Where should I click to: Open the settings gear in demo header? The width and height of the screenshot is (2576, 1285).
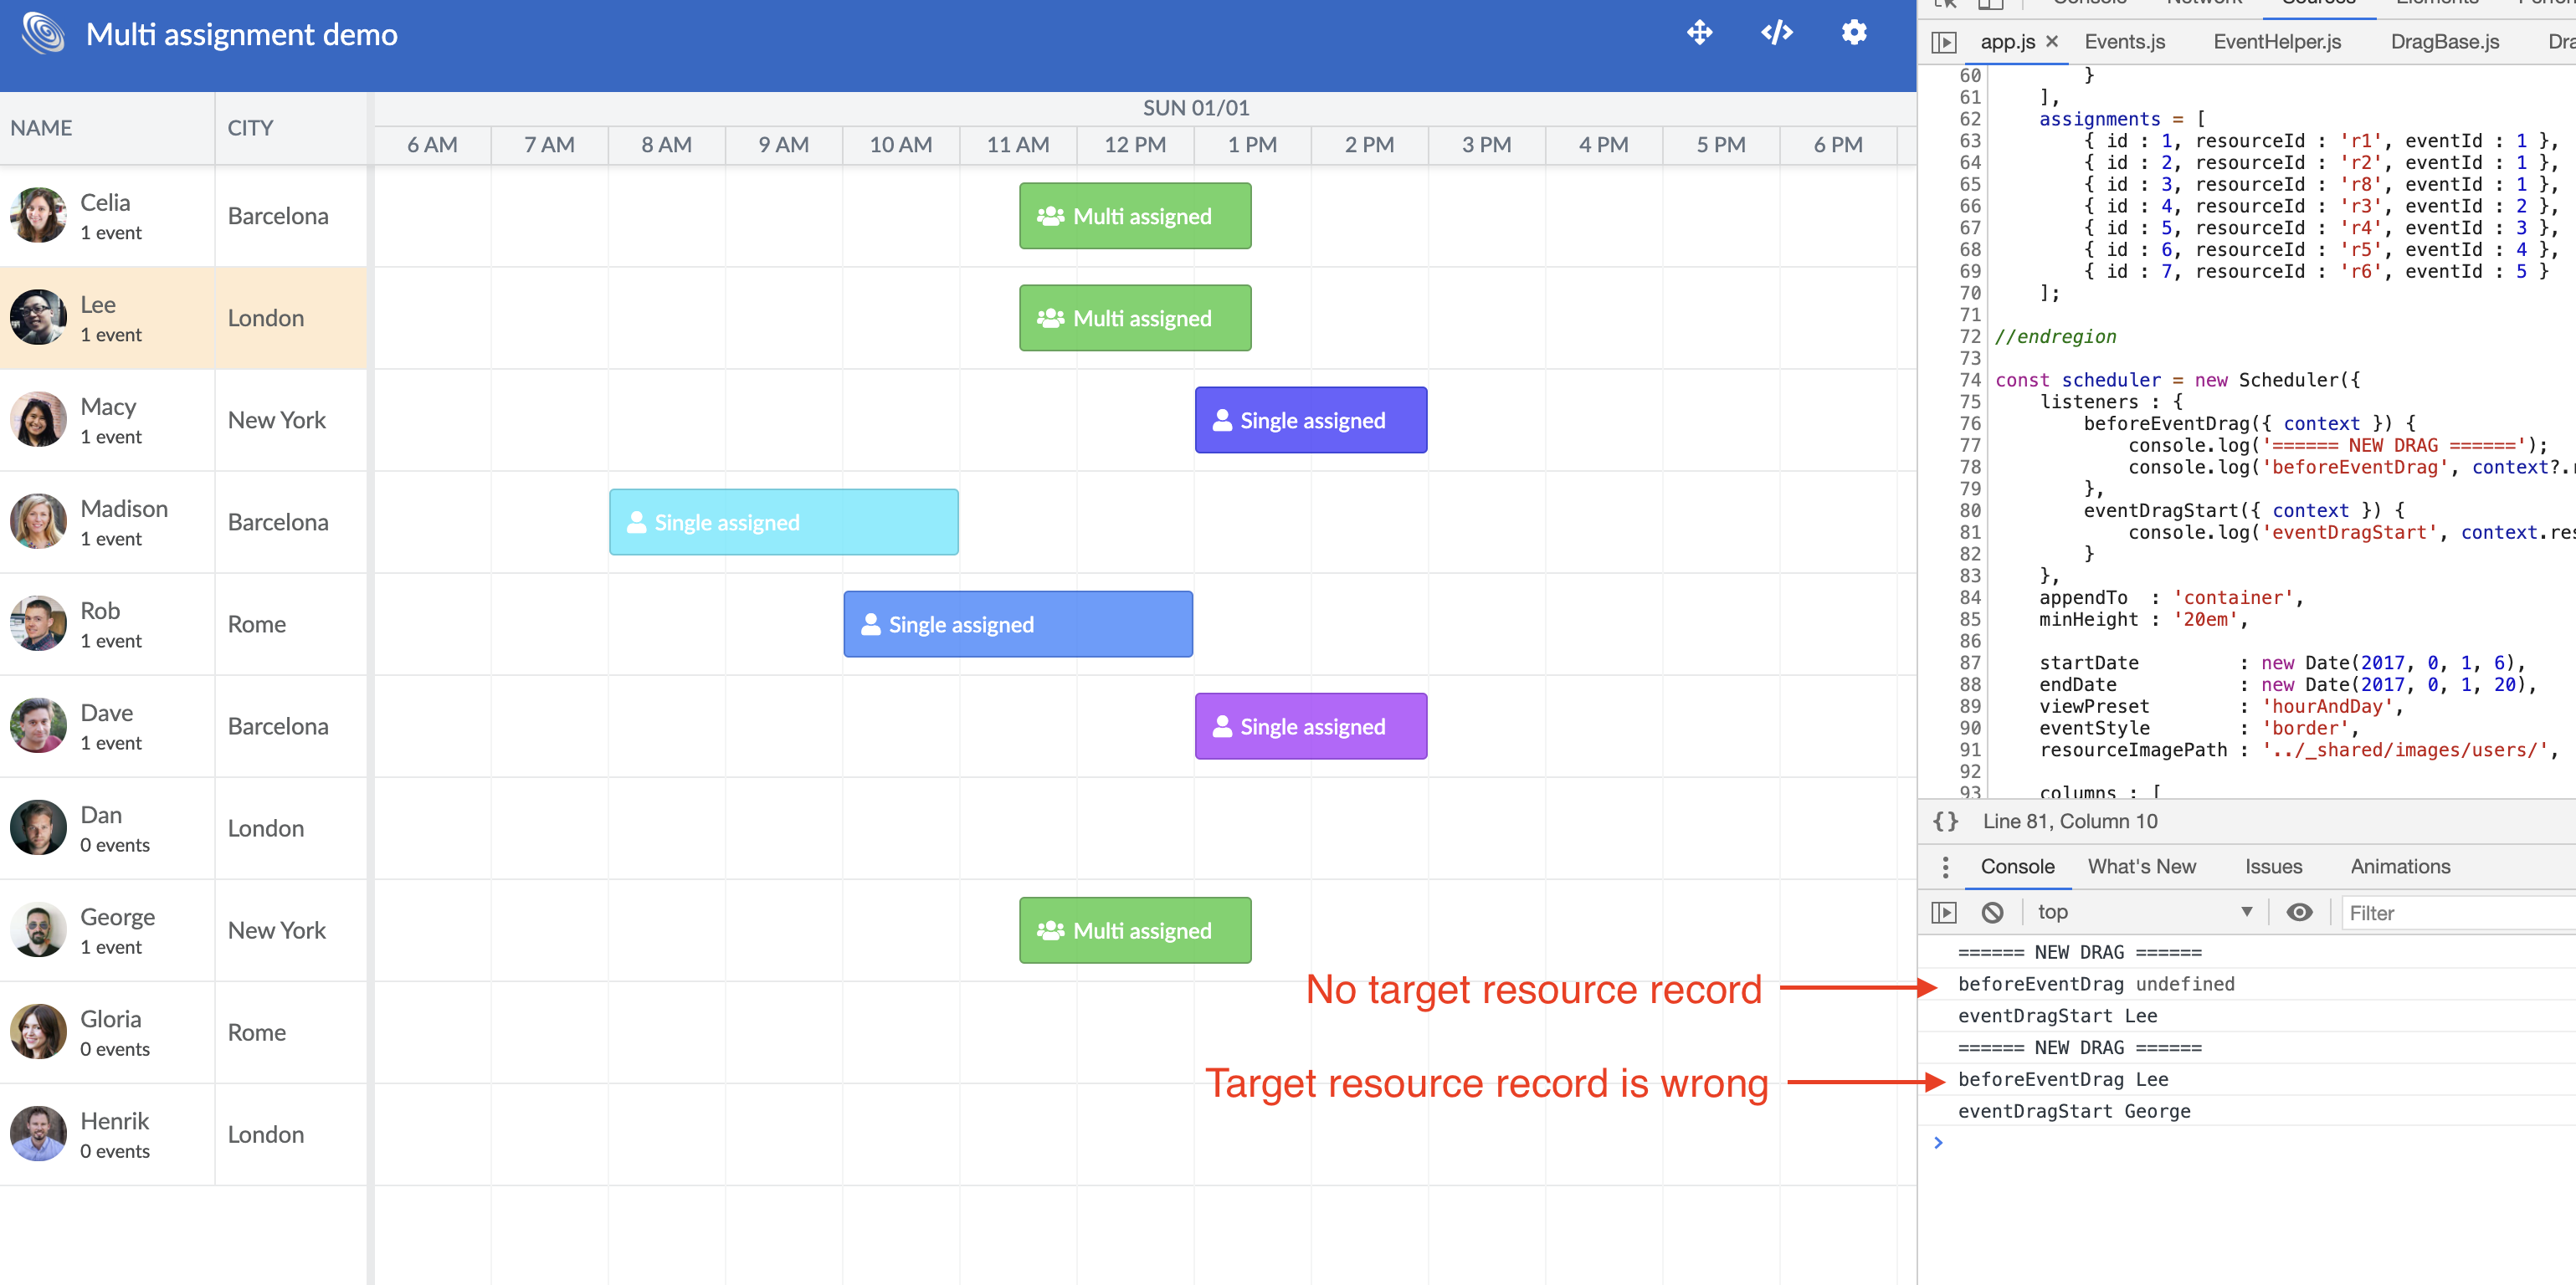point(1853,33)
